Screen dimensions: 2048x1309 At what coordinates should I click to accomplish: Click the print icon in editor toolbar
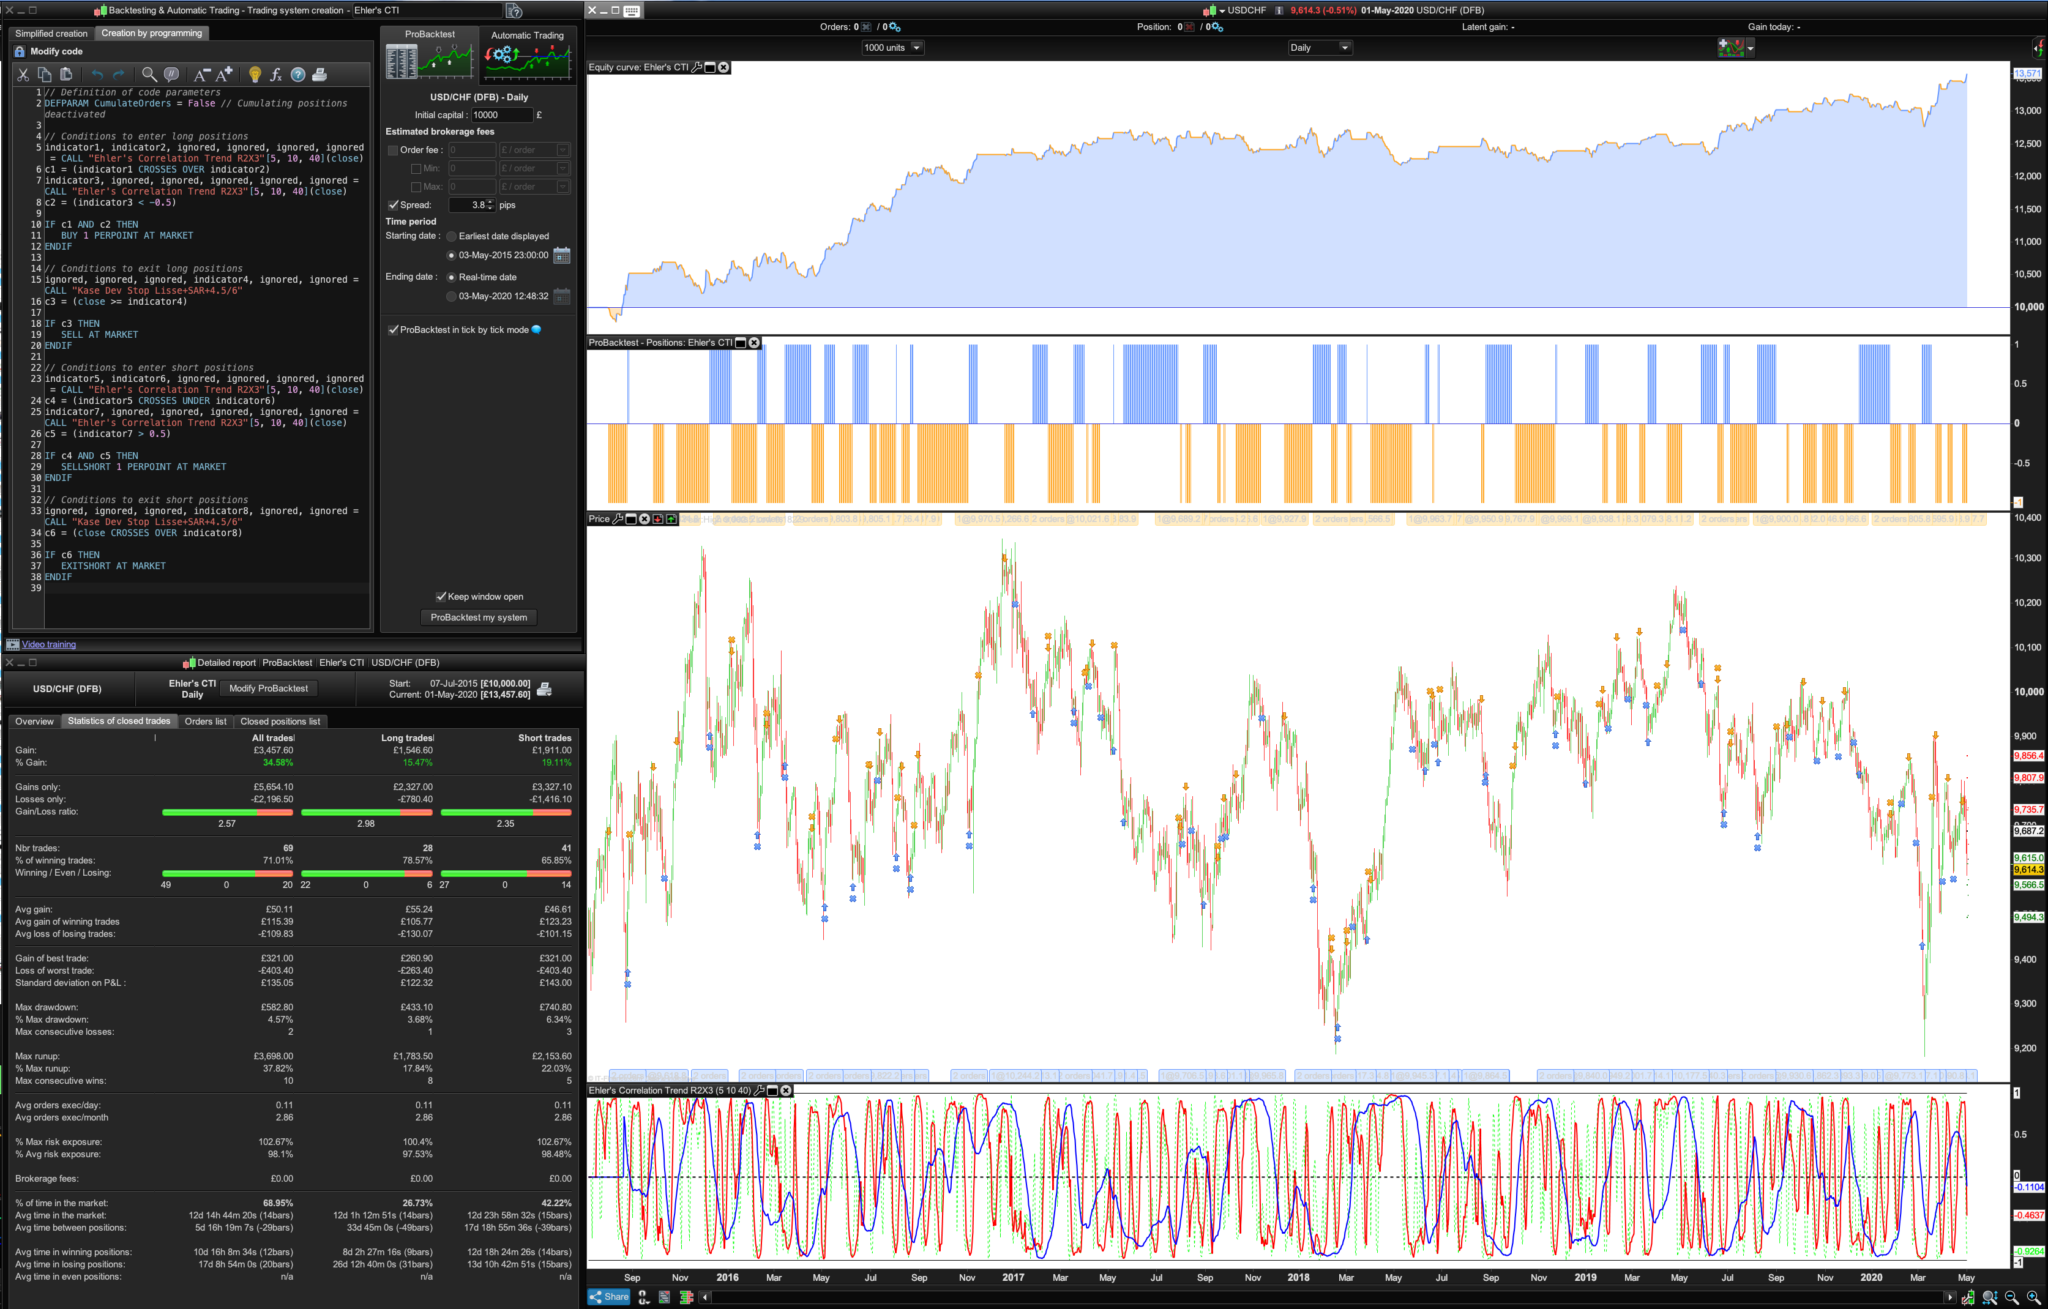click(319, 75)
